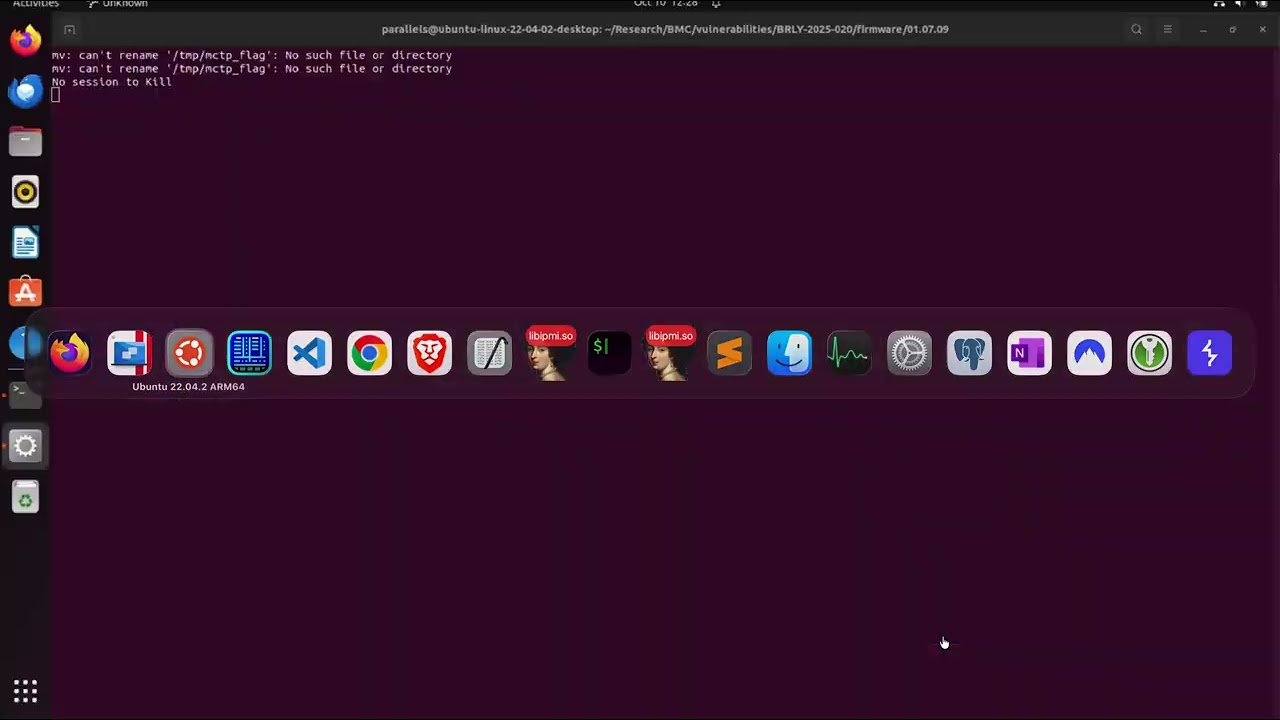Launch Rhythmbox from the Ubuntu dock
Screen dimensions: 1280x720
25,192
